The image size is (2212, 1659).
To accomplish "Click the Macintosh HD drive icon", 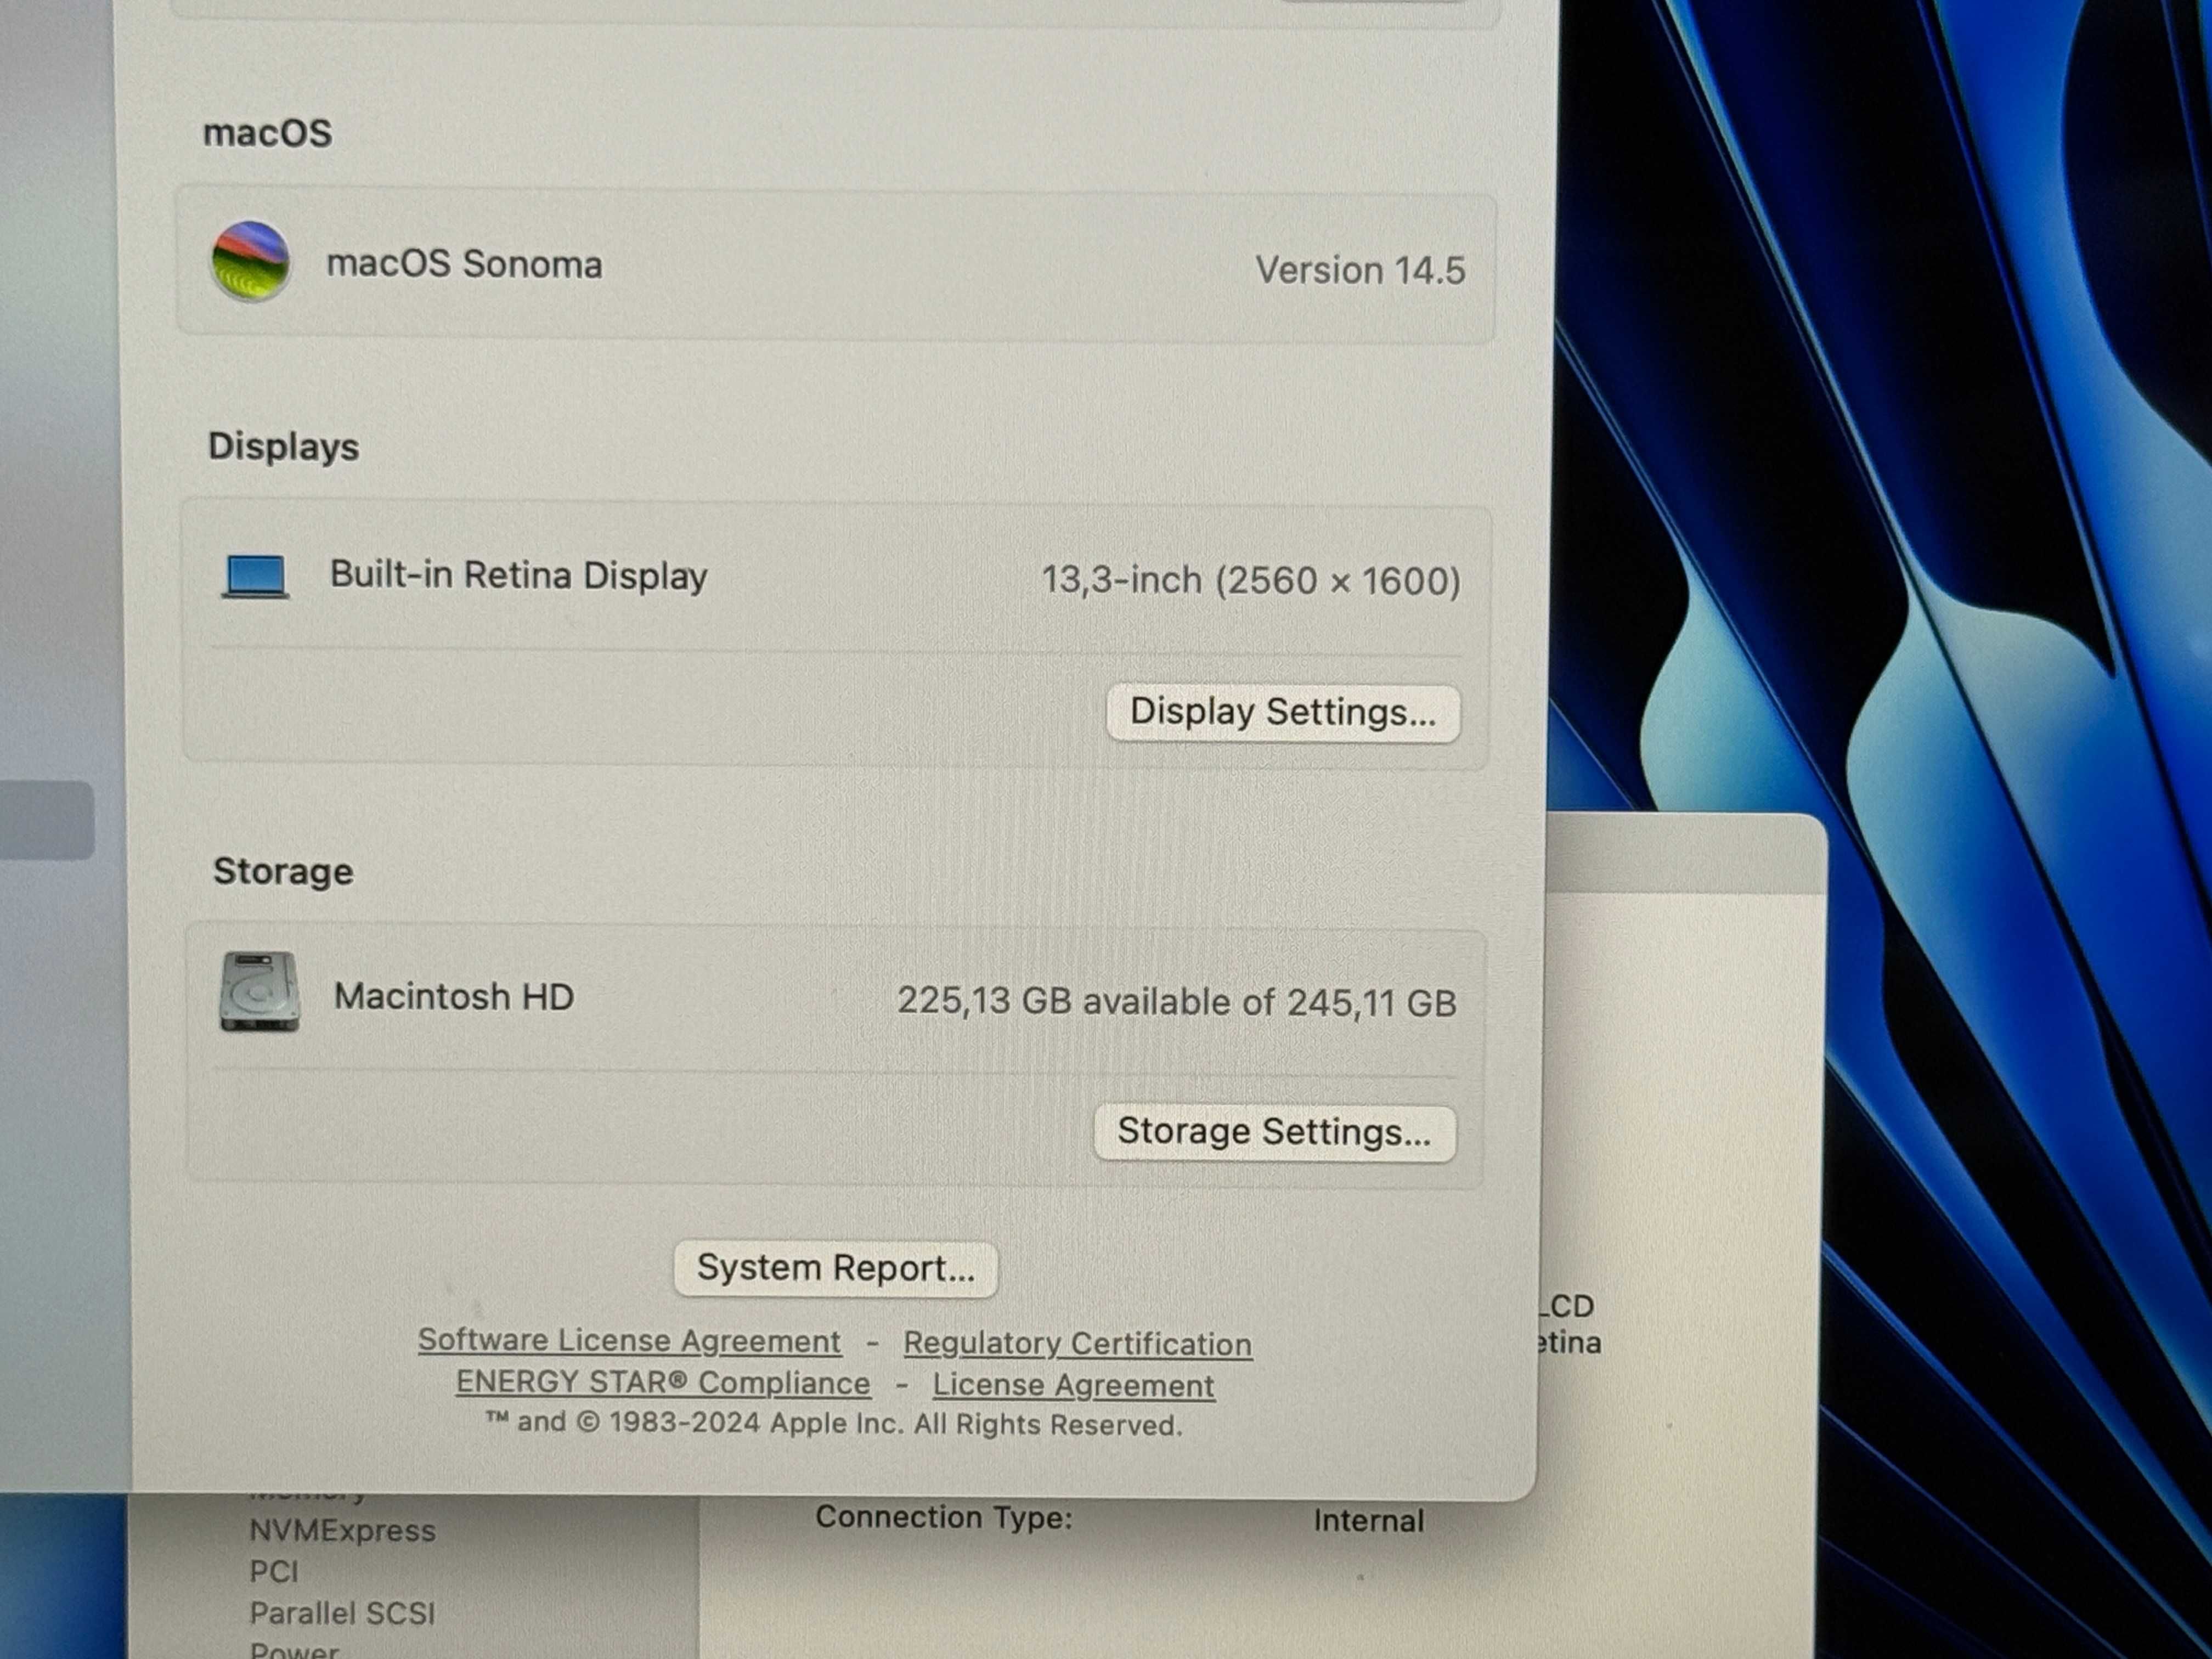I will coord(260,991).
